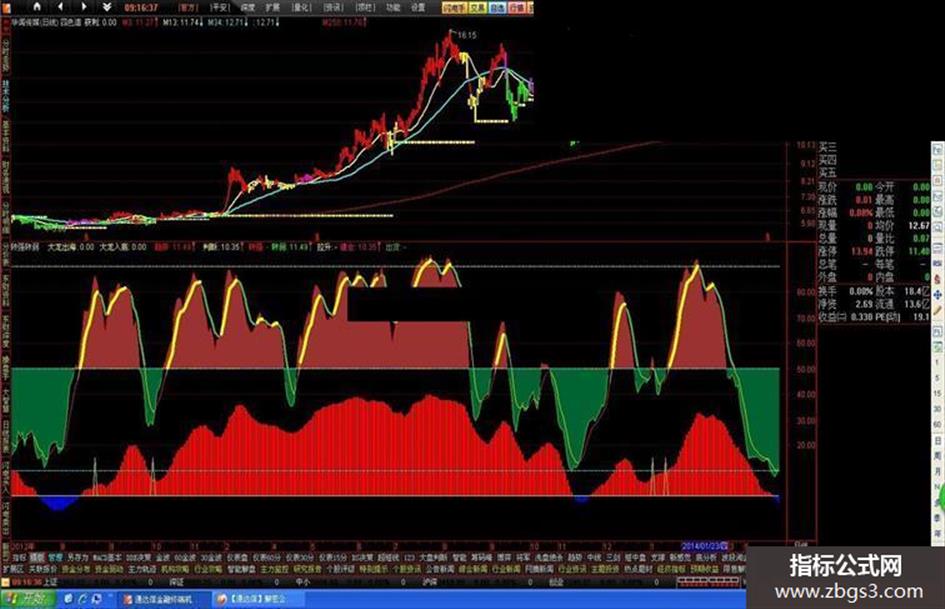Navigate back with the left arrow

(x=60, y=7)
